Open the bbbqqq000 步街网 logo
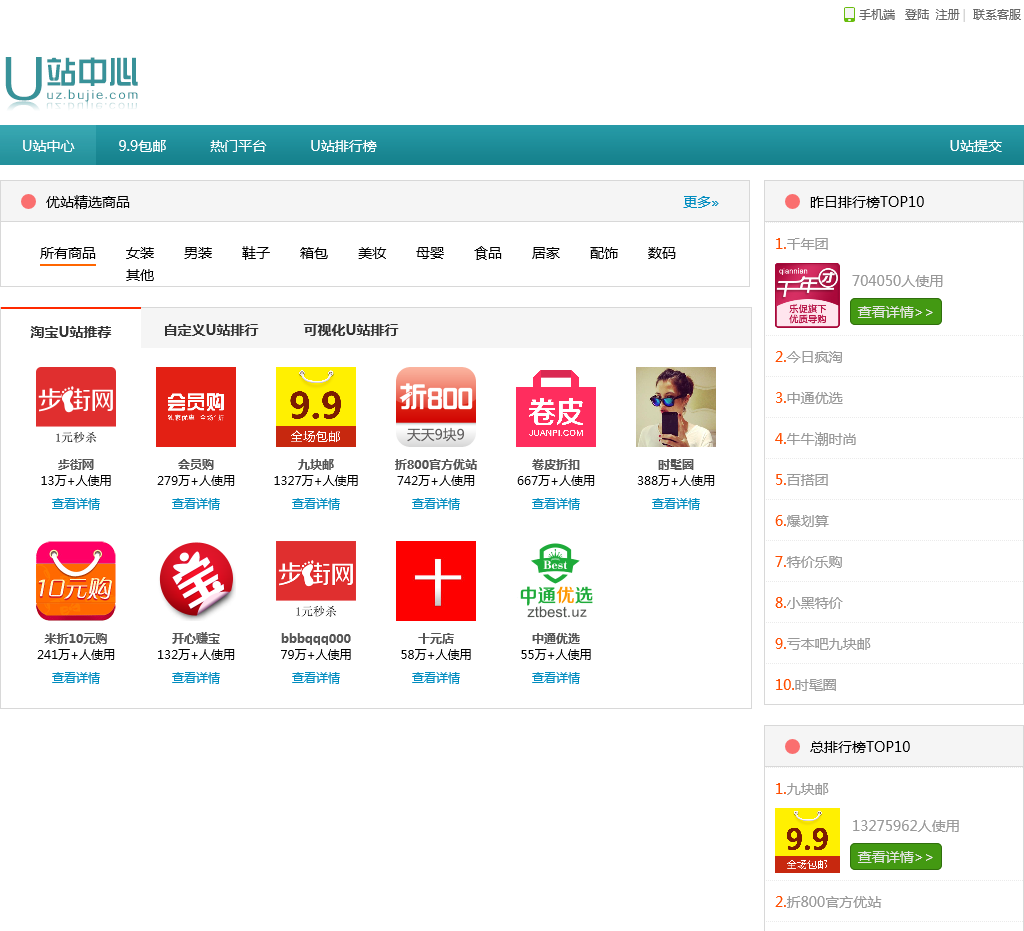This screenshot has height=931, width=1024. tap(316, 581)
